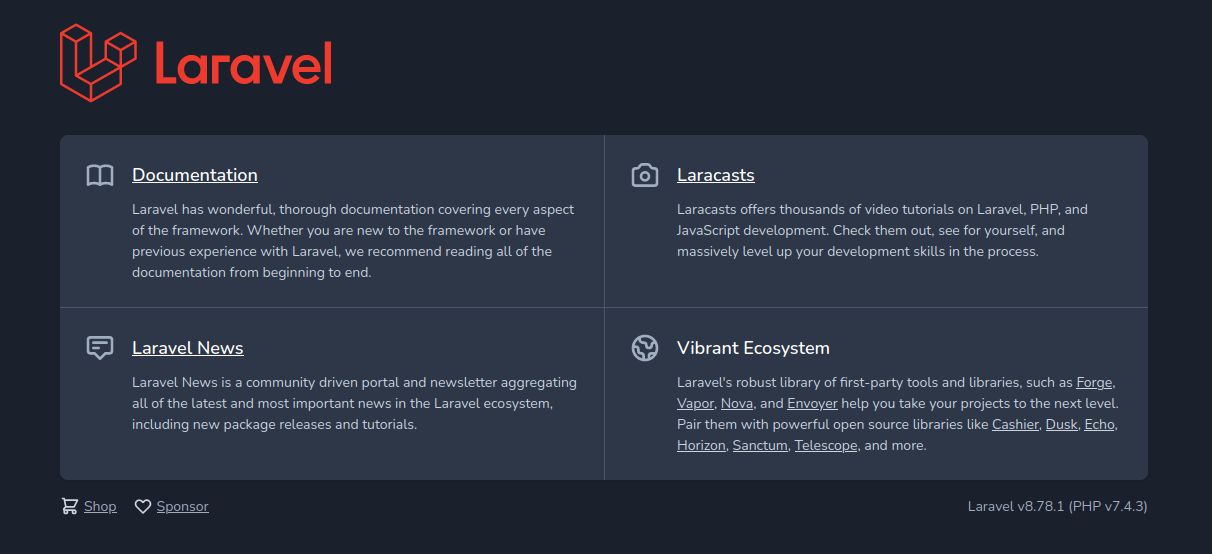1212x554 pixels.
Task: Click the heart Sponsor icon
Action: [143, 506]
